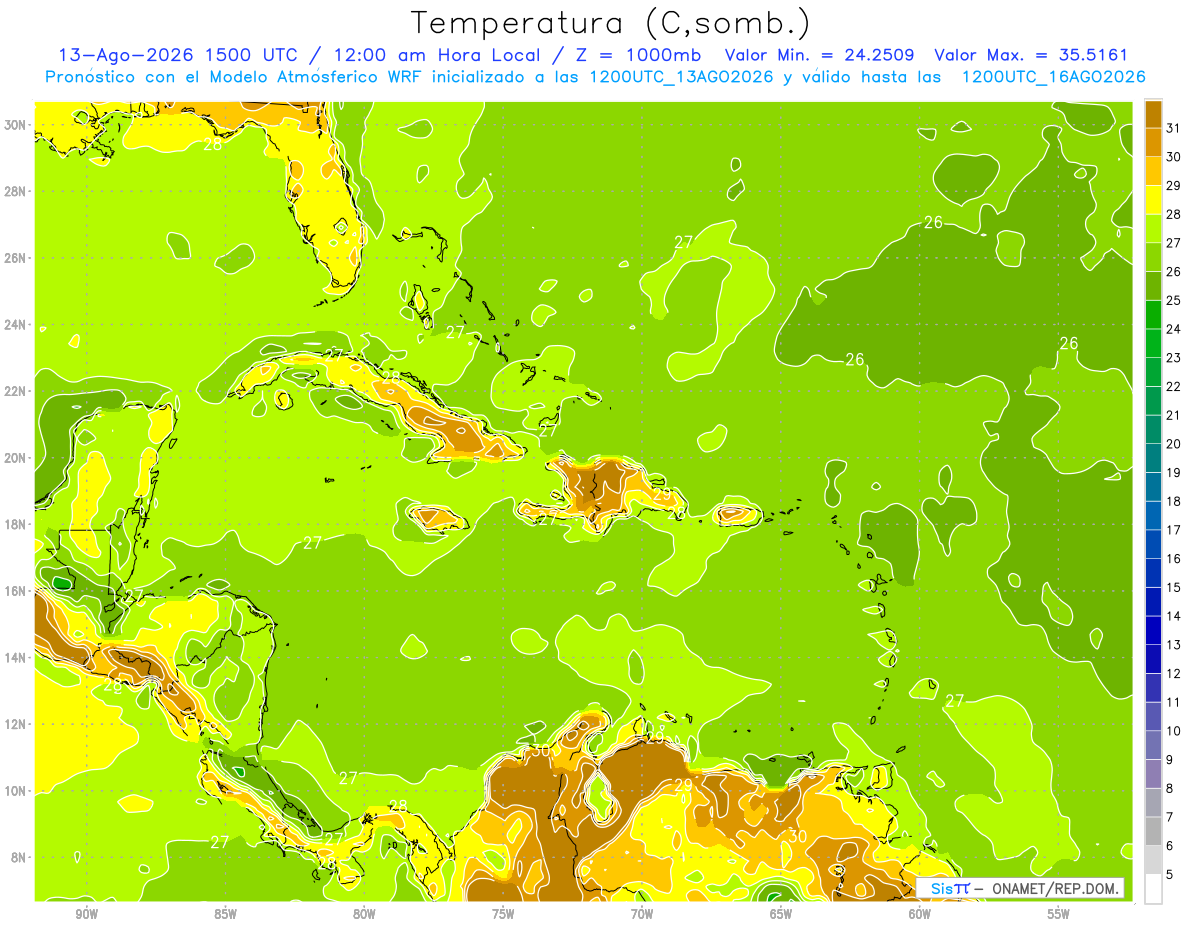This screenshot has height=927, width=1200.
Task: Click legend value 28
Action: tap(1174, 214)
